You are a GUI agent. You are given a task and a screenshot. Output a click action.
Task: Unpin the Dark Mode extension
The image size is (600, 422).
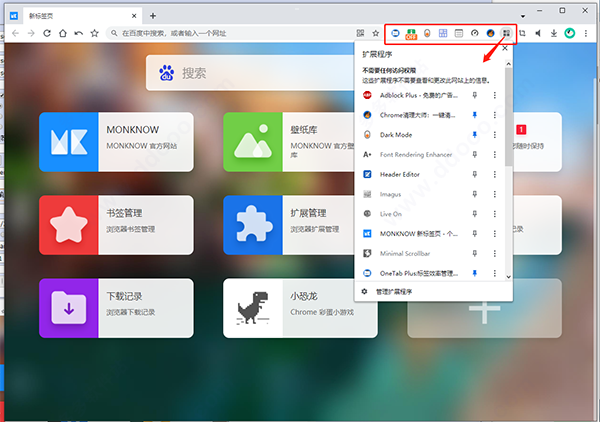[x=474, y=135]
